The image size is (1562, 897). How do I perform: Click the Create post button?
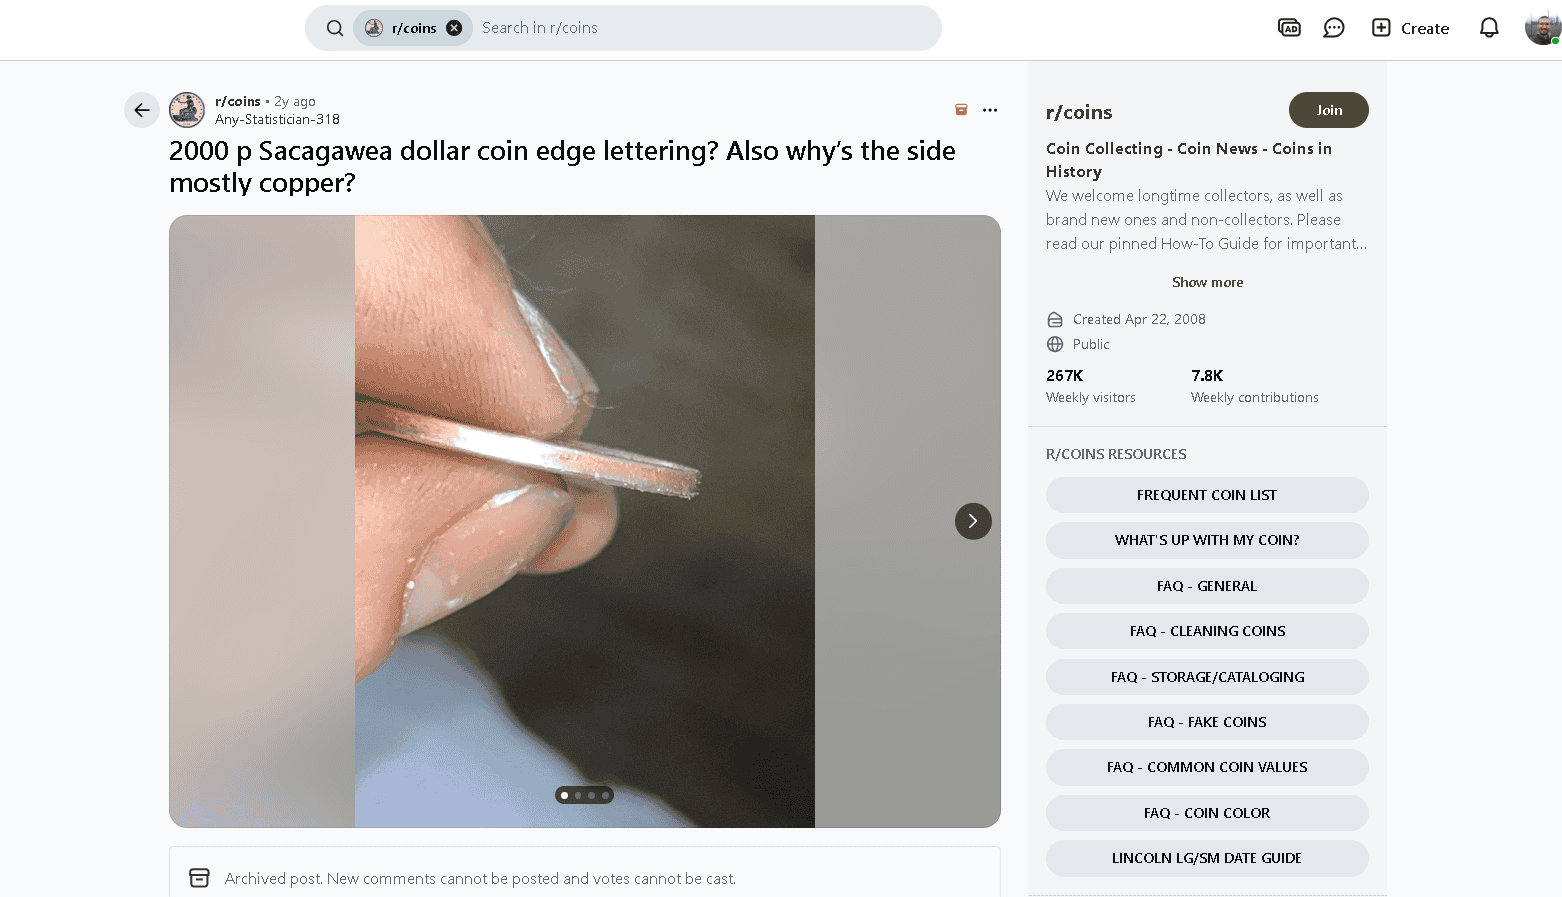[x=1410, y=28]
